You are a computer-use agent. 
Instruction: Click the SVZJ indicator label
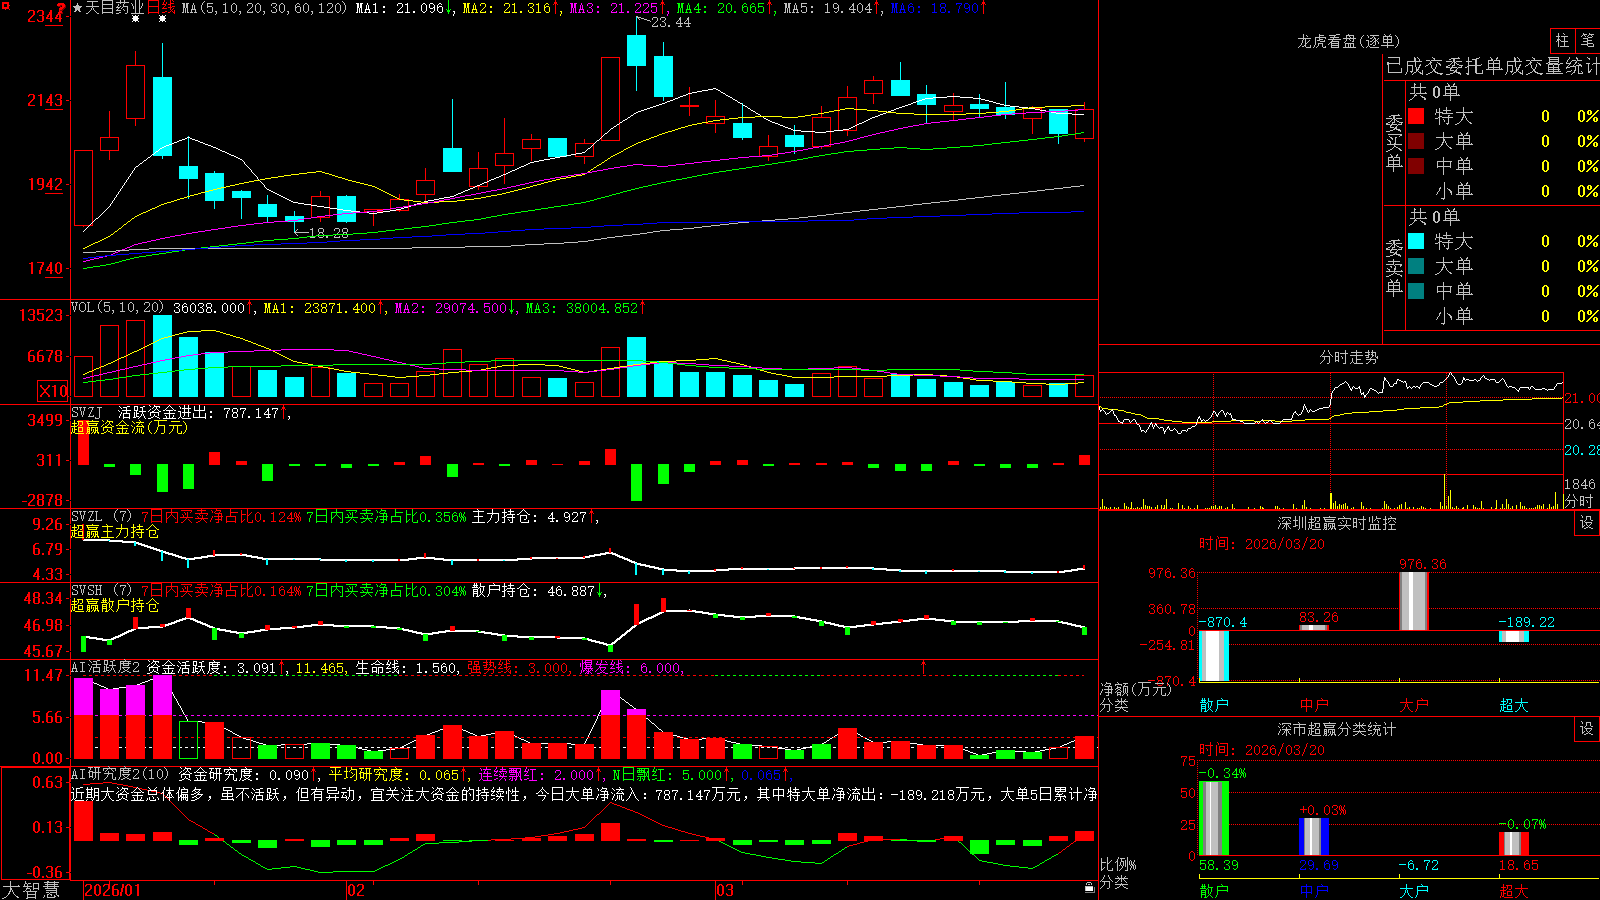[87, 412]
